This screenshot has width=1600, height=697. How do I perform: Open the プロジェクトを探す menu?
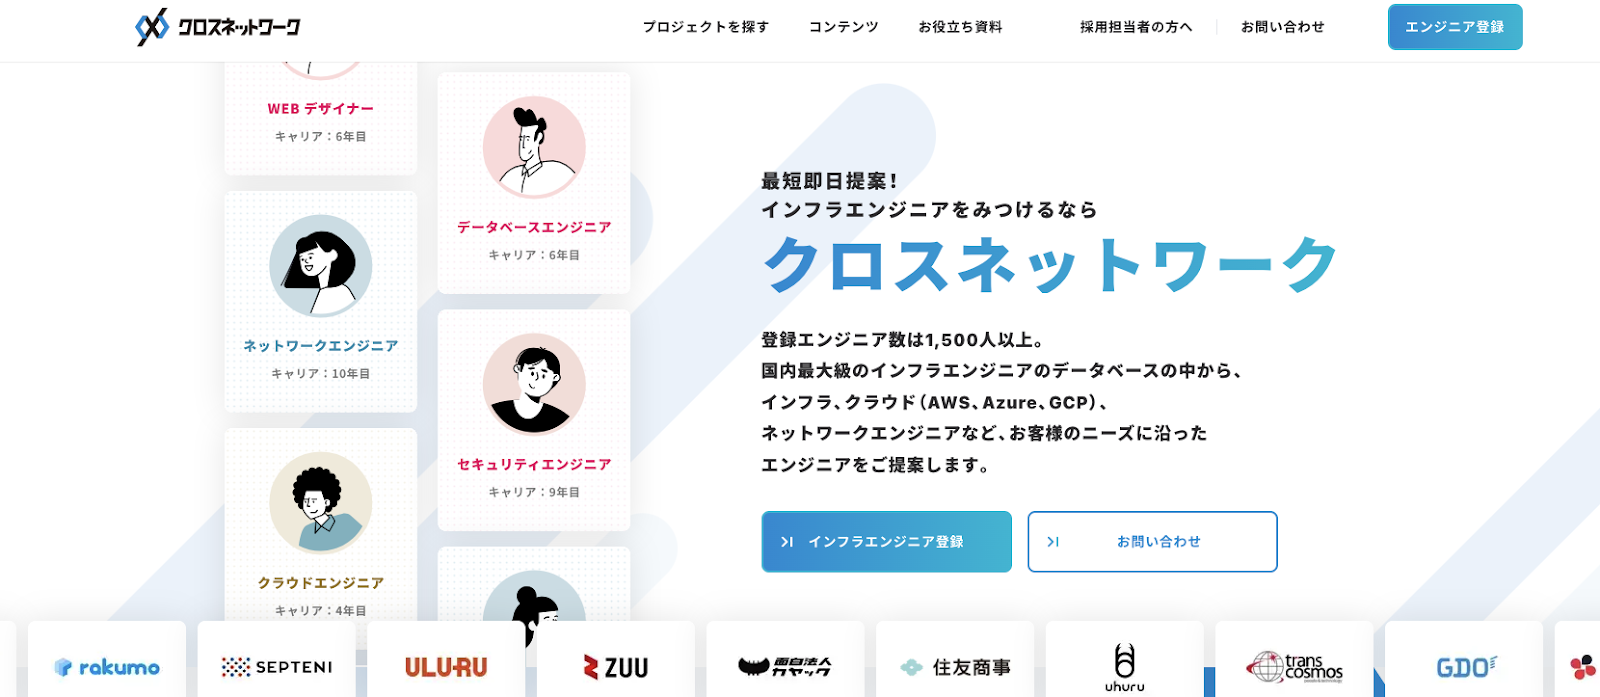point(705,27)
